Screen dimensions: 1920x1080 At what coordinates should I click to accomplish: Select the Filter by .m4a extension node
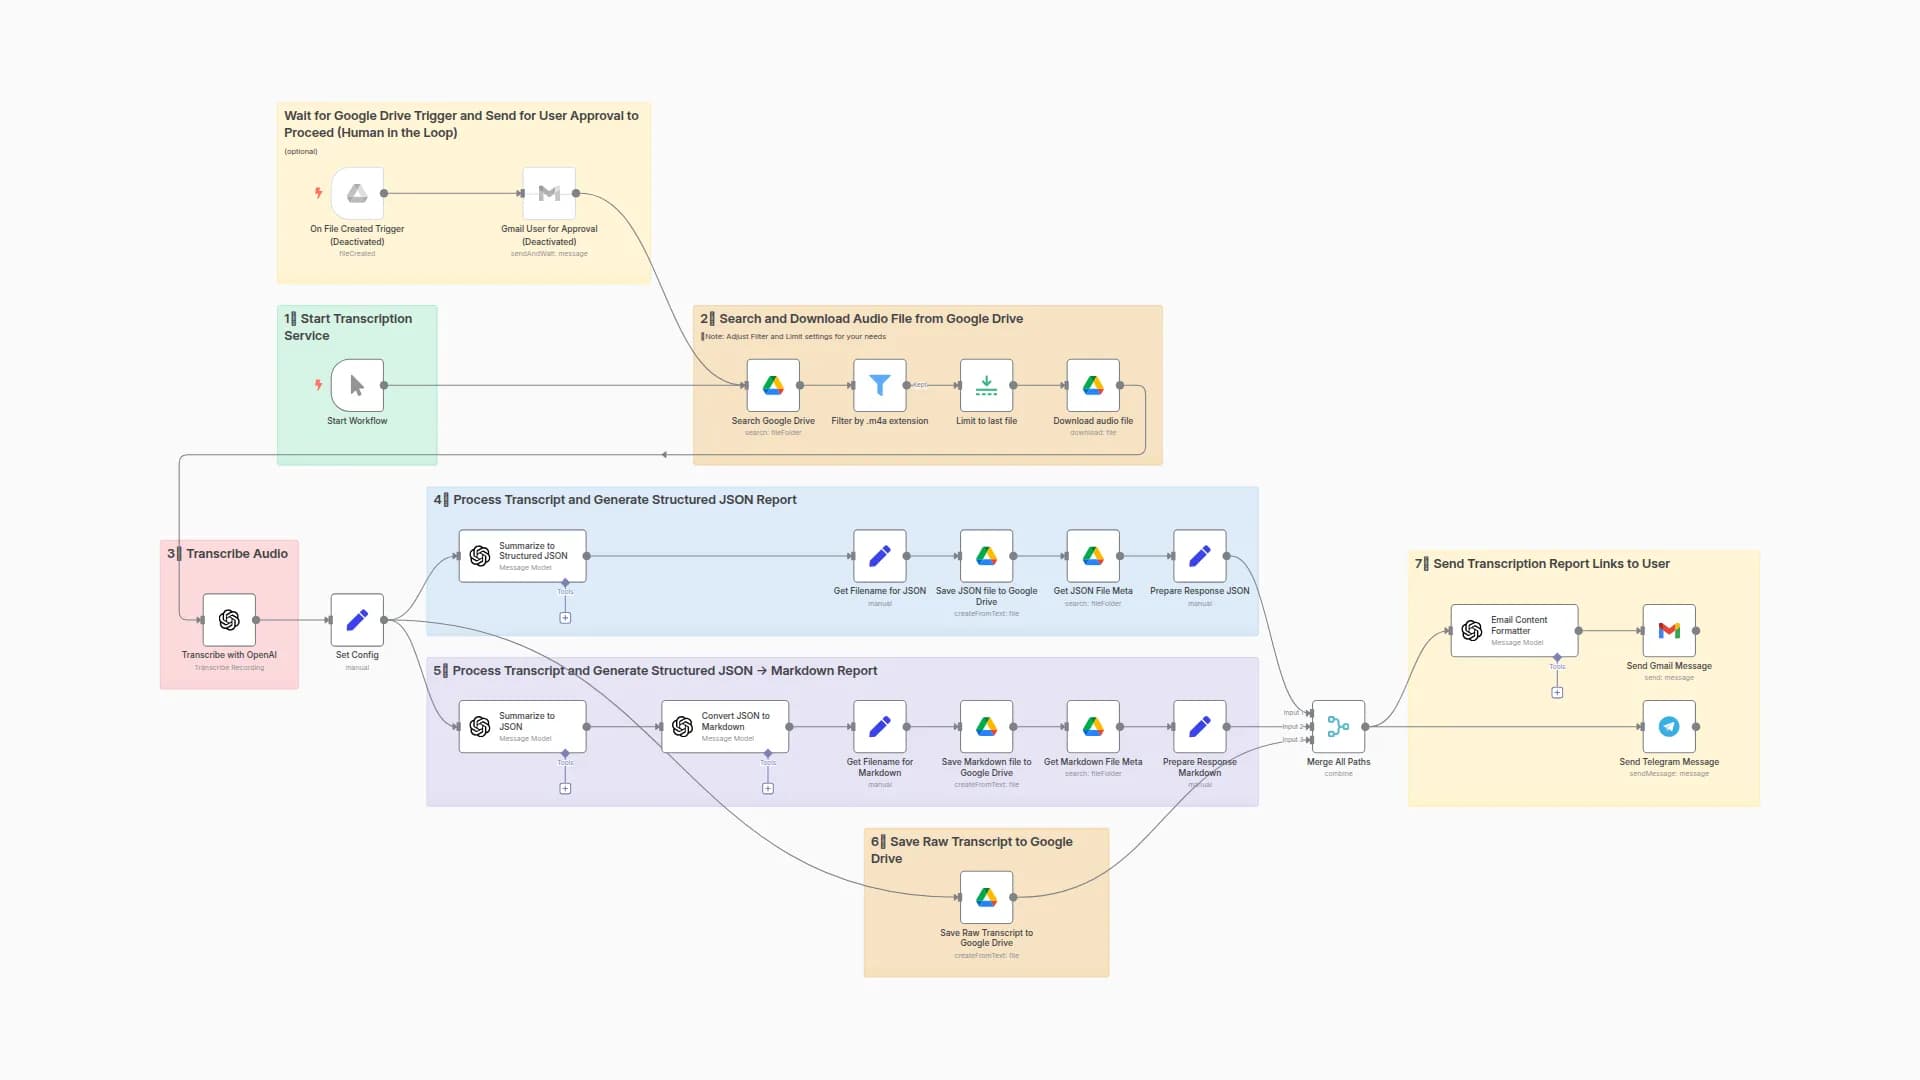[x=880, y=385]
